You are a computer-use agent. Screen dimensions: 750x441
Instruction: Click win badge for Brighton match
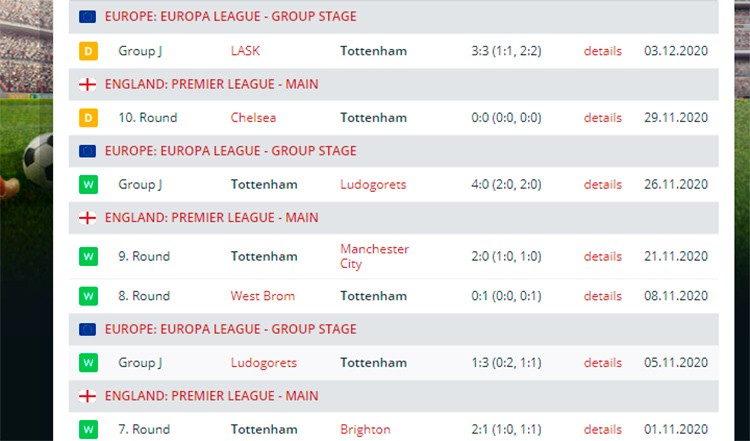[88, 430]
